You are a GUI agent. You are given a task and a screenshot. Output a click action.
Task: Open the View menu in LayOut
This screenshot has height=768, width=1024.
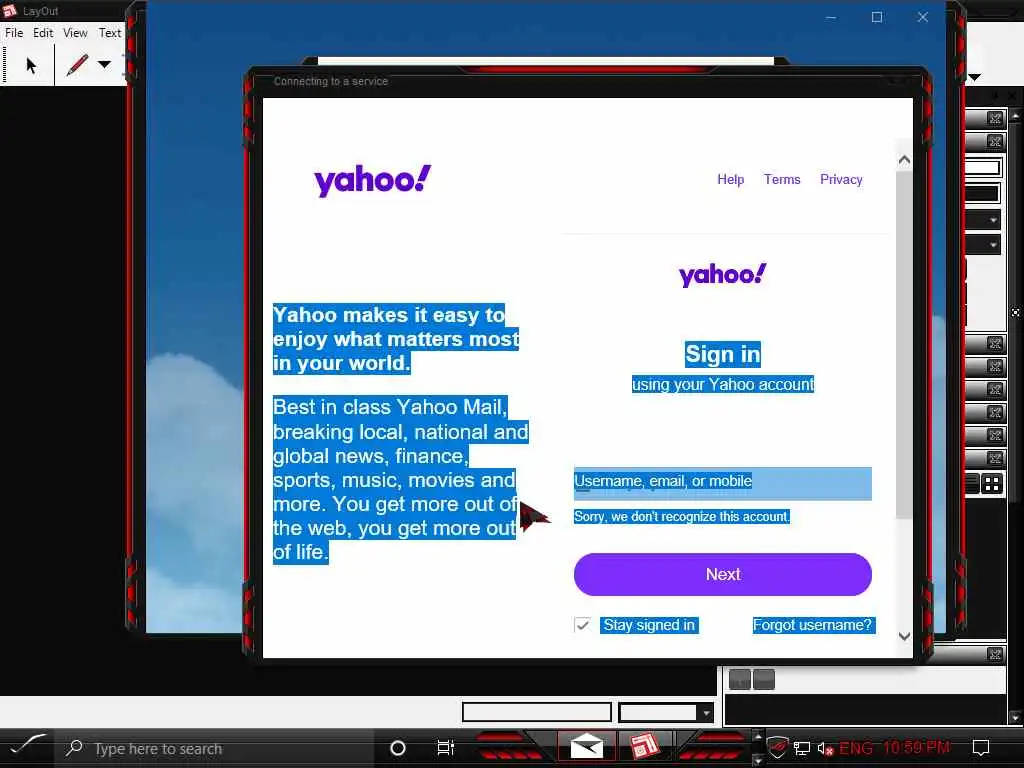tap(75, 33)
